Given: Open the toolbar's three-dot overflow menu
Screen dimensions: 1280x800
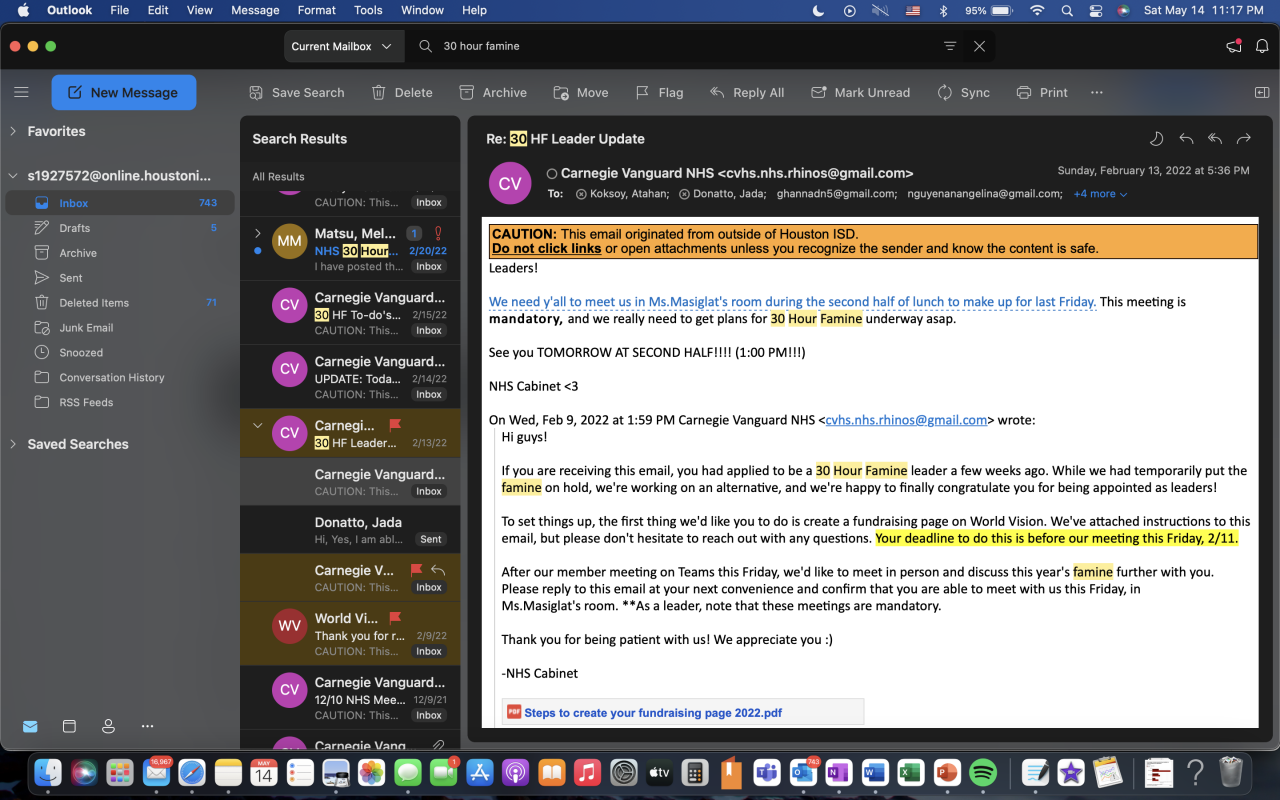Looking at the screenshot, I should click(x=1097, y=92).
